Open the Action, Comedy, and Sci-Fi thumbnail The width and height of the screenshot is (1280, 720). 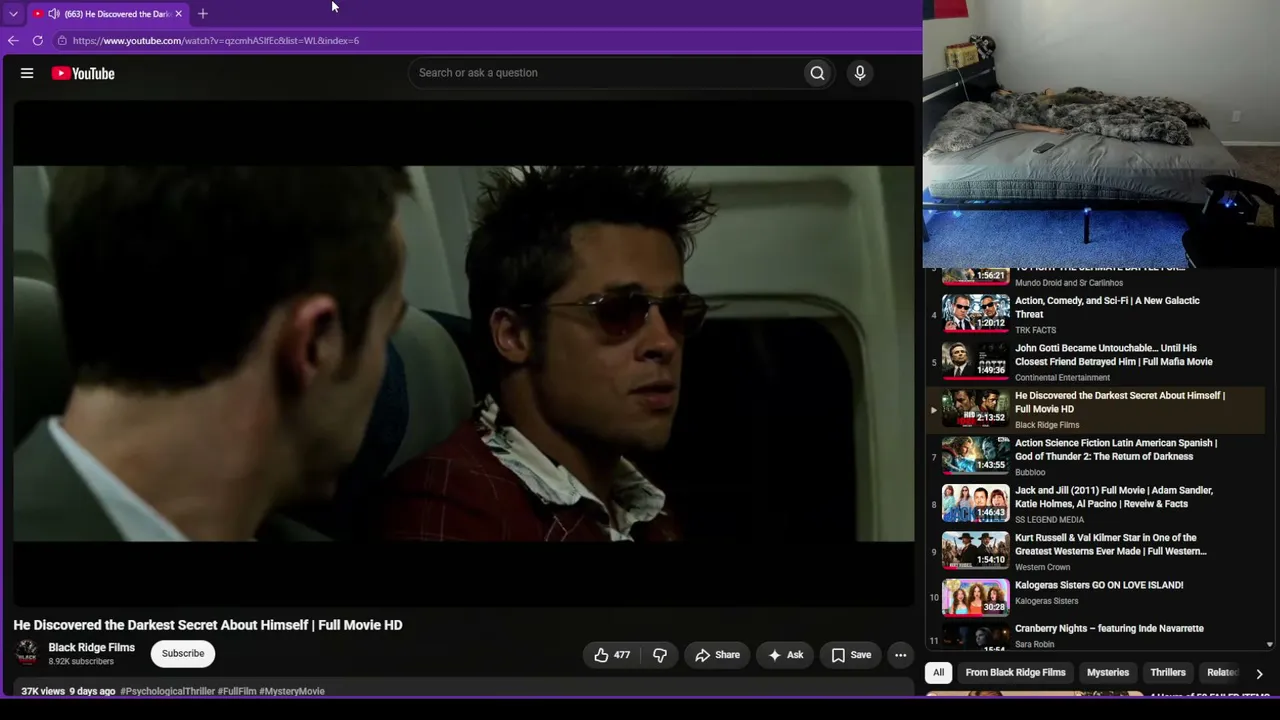[x=976, y=314]
